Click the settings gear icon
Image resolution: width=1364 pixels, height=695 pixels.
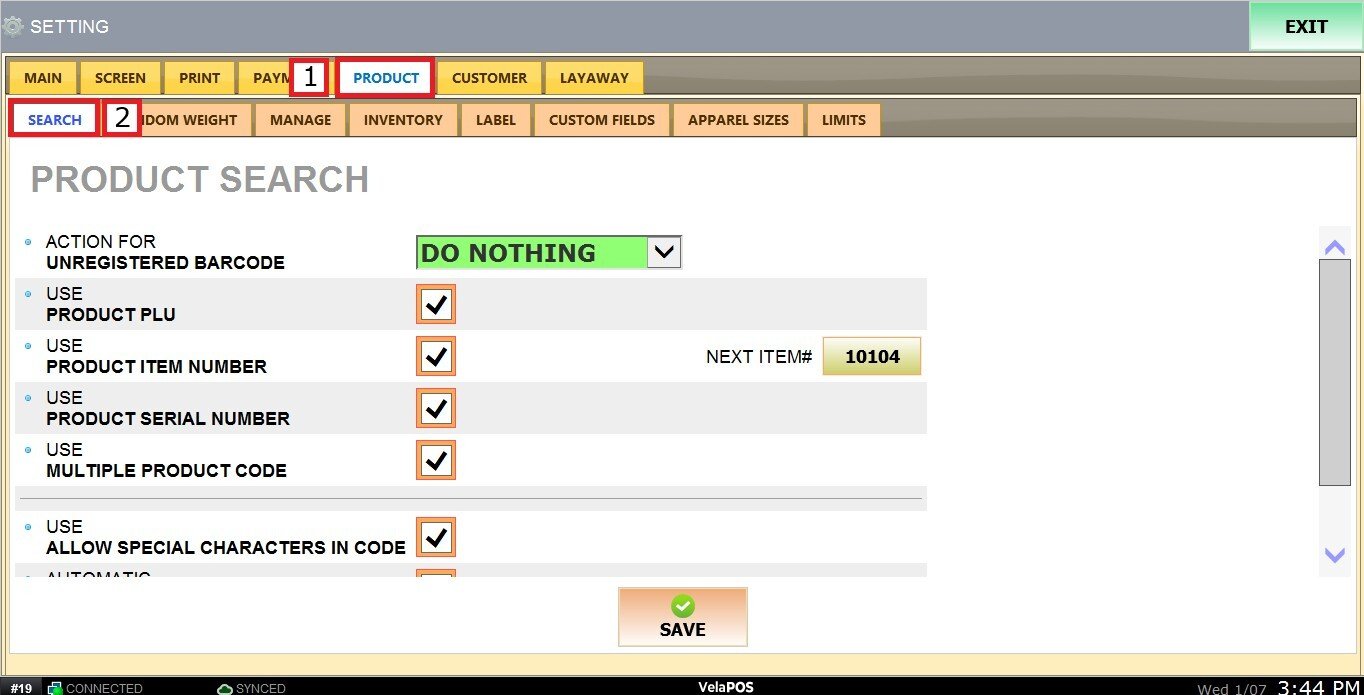(13, 27)
